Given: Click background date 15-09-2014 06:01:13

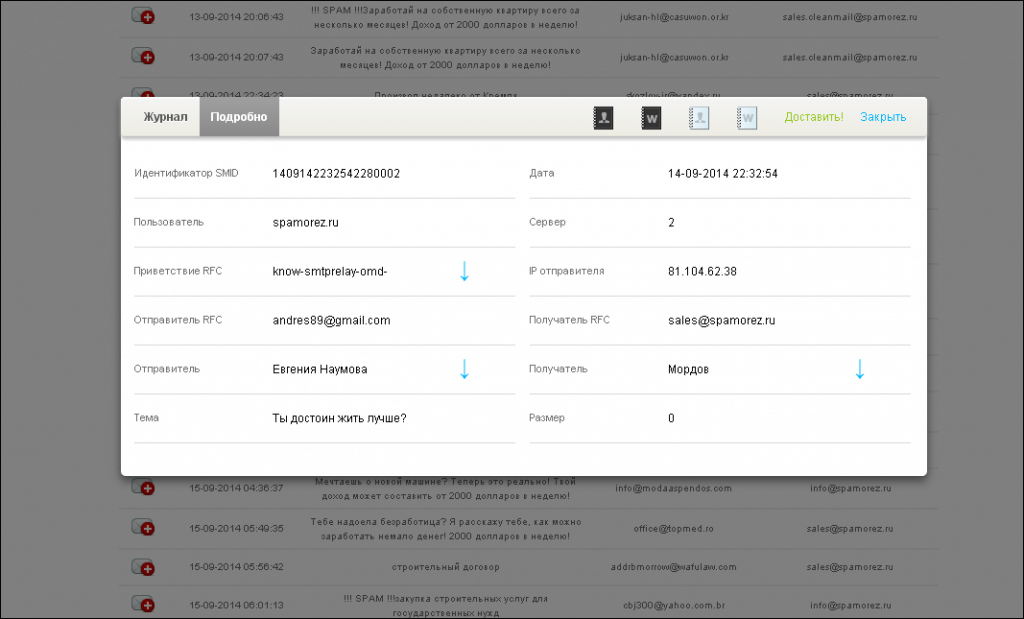Looking at the screenshot, I should (236, 605).
